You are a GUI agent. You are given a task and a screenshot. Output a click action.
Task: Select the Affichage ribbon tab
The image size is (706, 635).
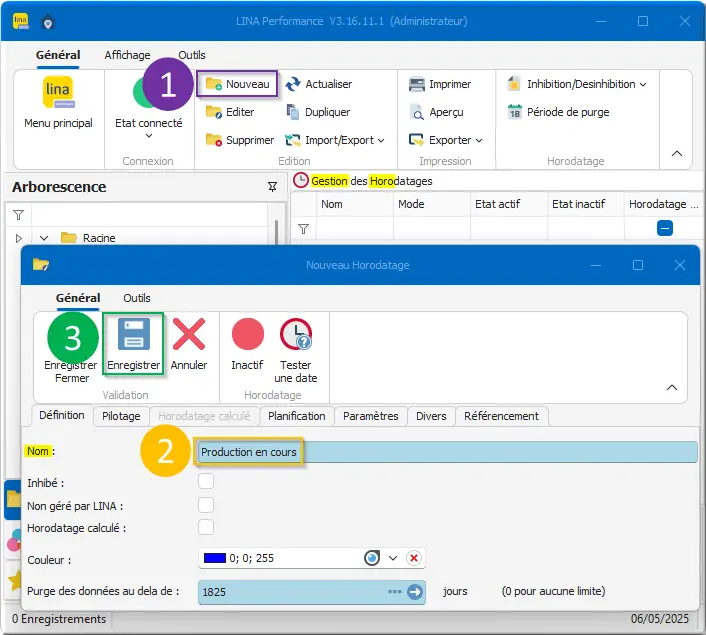127,55
